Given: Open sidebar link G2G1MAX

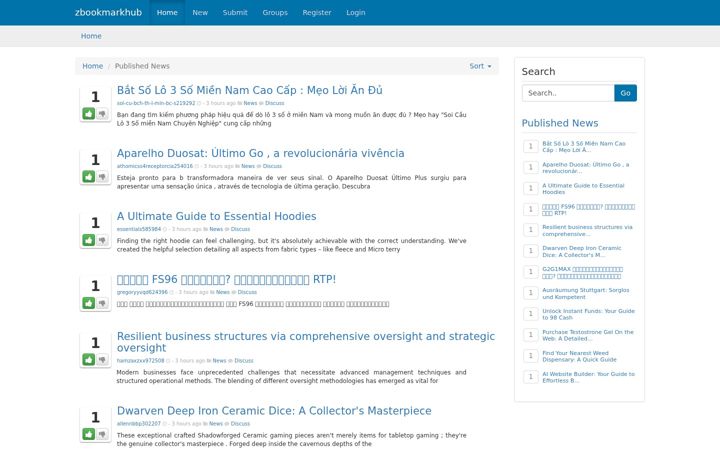Looking at the screenshot, I should [582, 272].
